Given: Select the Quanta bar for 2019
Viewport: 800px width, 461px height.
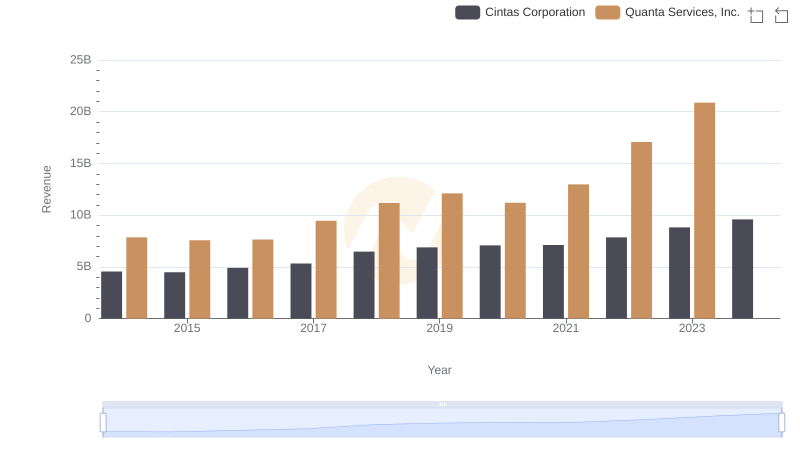Looking at the screenshot, I should click(452, 256).
